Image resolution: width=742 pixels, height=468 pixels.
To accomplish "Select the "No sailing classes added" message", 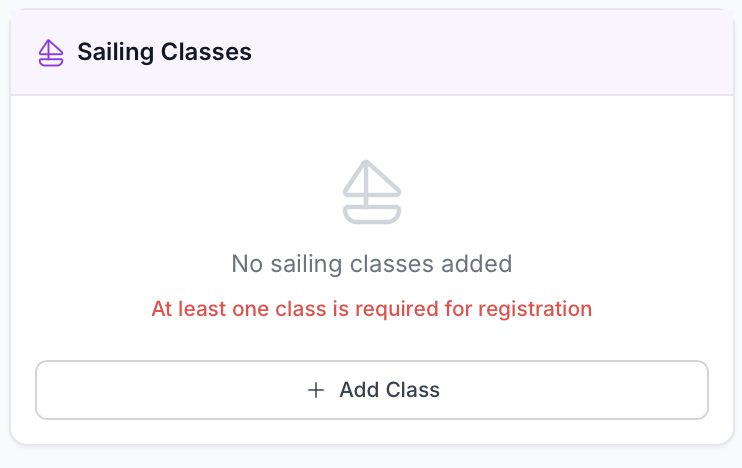I will [x=371, y=264].
